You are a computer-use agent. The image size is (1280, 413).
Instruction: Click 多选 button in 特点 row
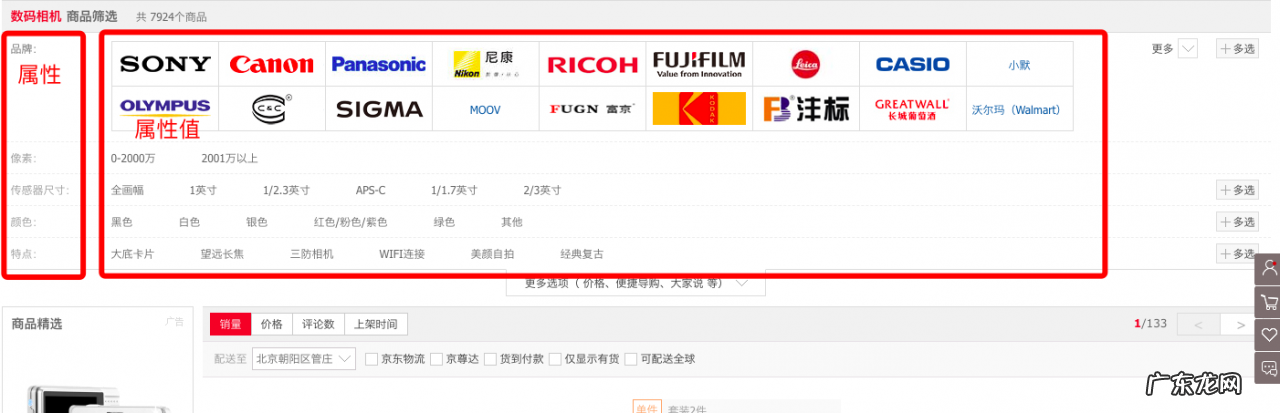(1237, 254)
